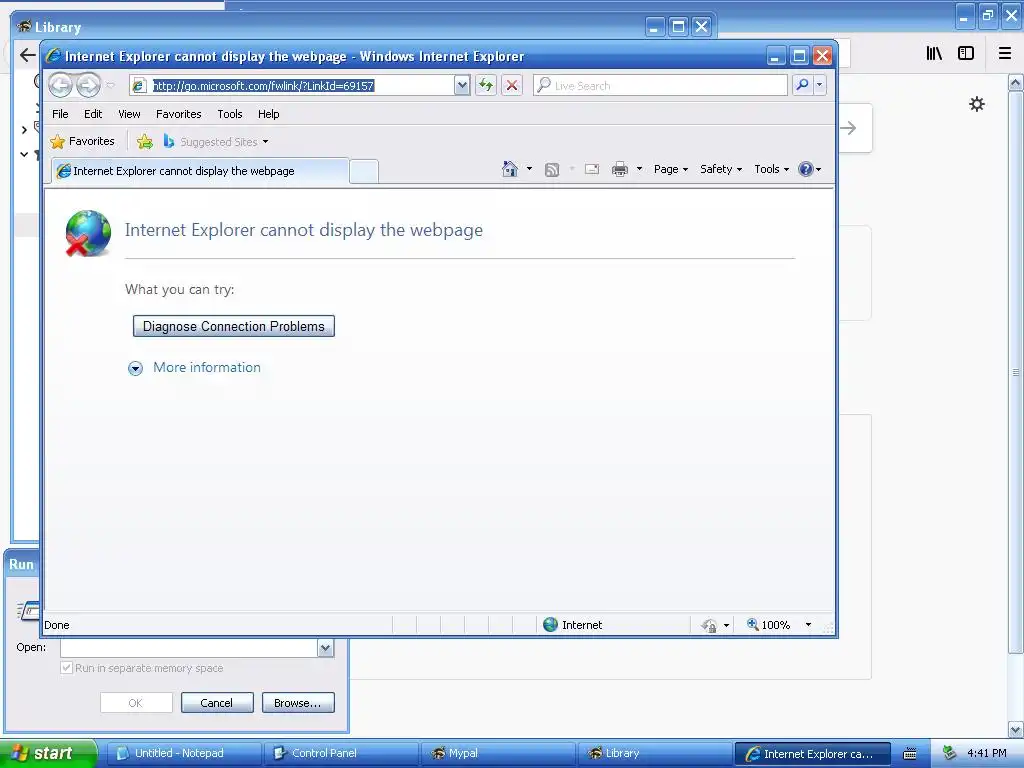The width and height of the screenshot is (1024, 768).
Task: Click the URL in the address bar
Action: 263,86
